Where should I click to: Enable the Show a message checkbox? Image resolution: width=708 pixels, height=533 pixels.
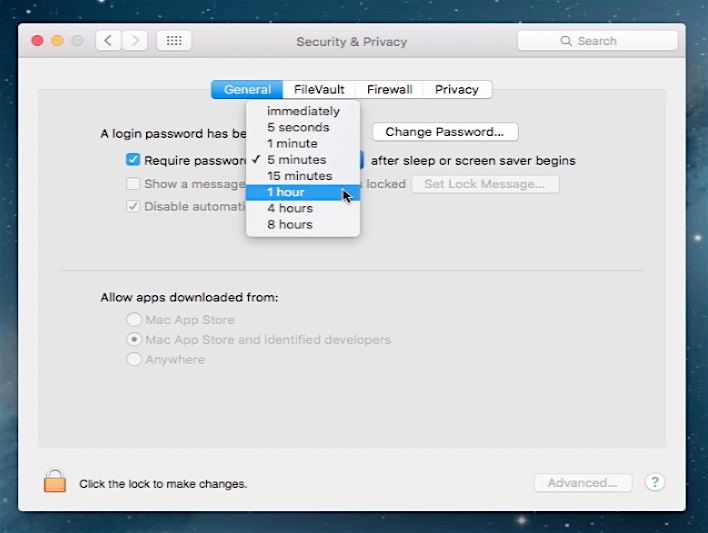click(x=133, y=184)
